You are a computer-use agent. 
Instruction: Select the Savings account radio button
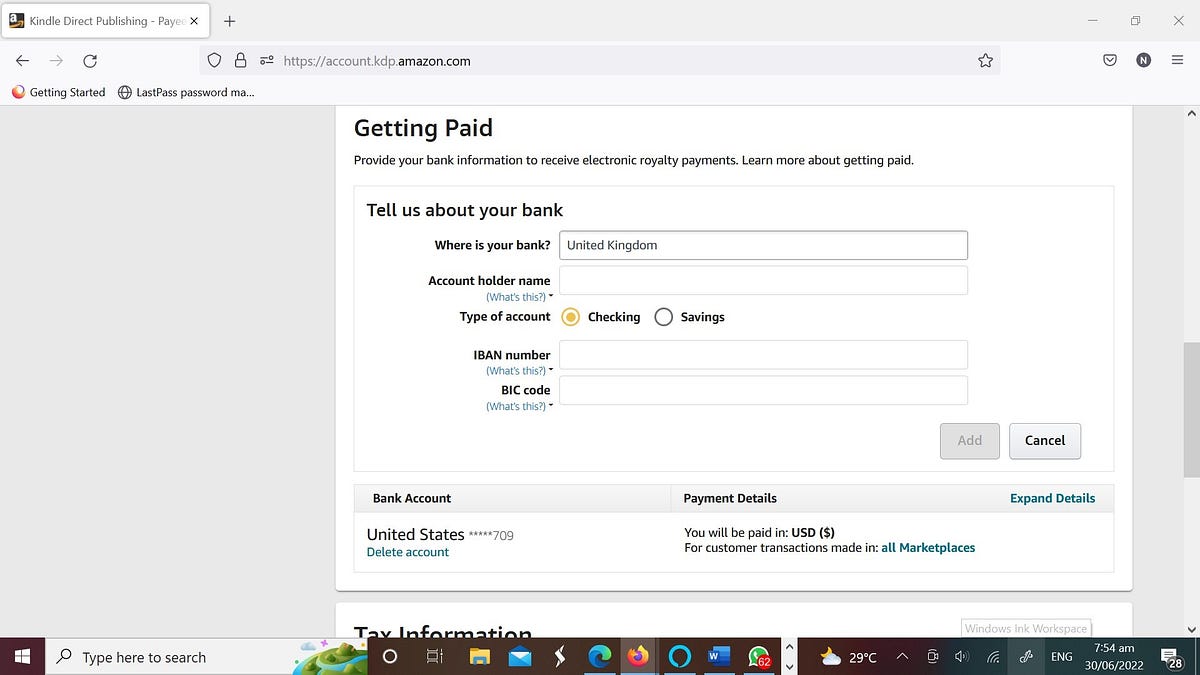(x=663, y=316)
